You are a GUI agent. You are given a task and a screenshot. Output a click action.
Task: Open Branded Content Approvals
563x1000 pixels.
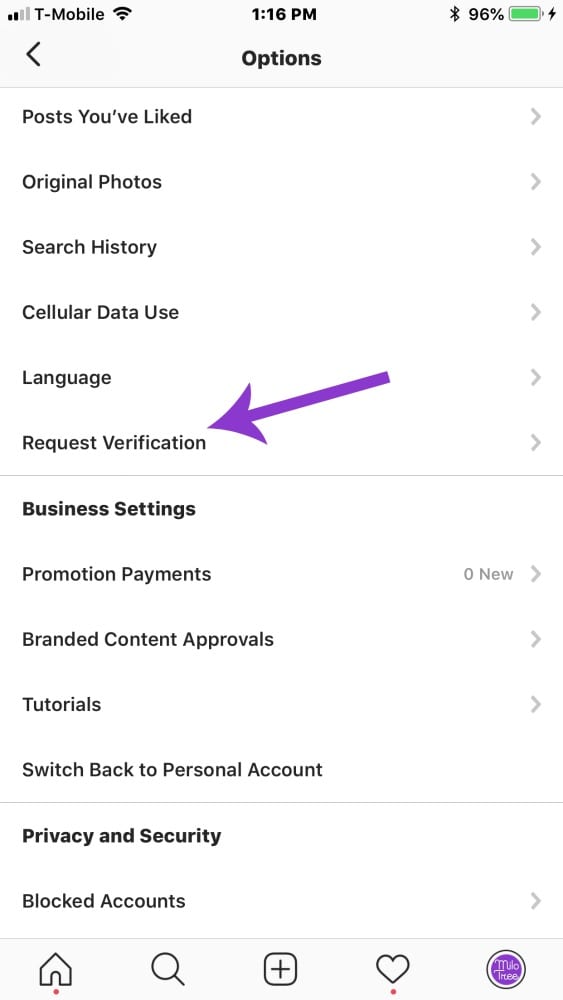point(281,639)
